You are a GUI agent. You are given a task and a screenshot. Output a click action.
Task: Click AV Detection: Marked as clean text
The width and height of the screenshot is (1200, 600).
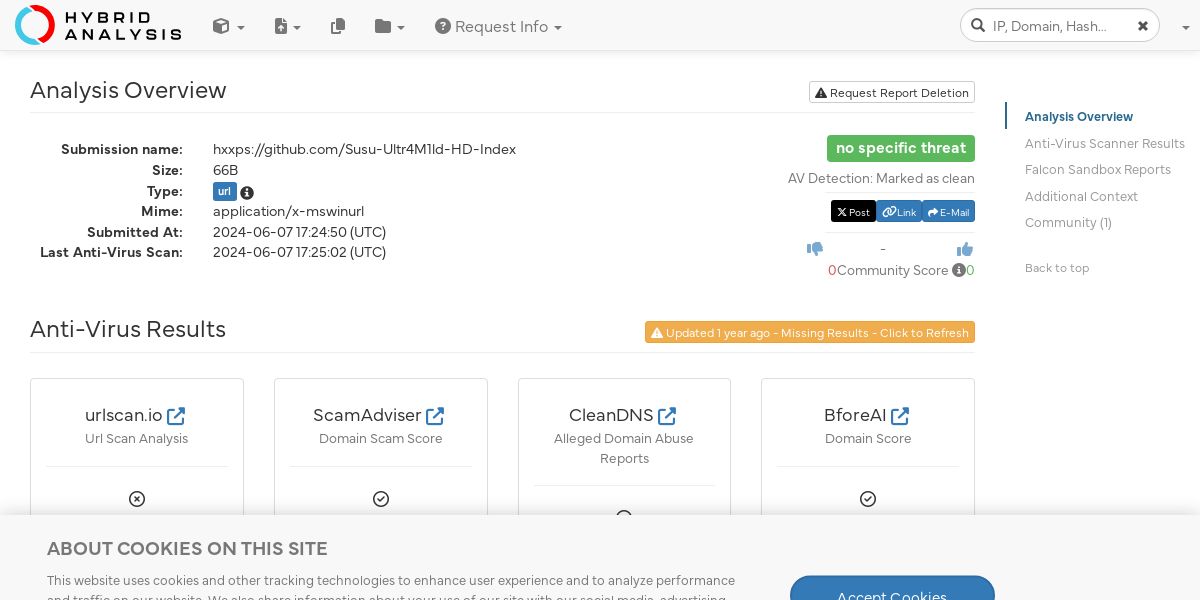pos(881,179)
